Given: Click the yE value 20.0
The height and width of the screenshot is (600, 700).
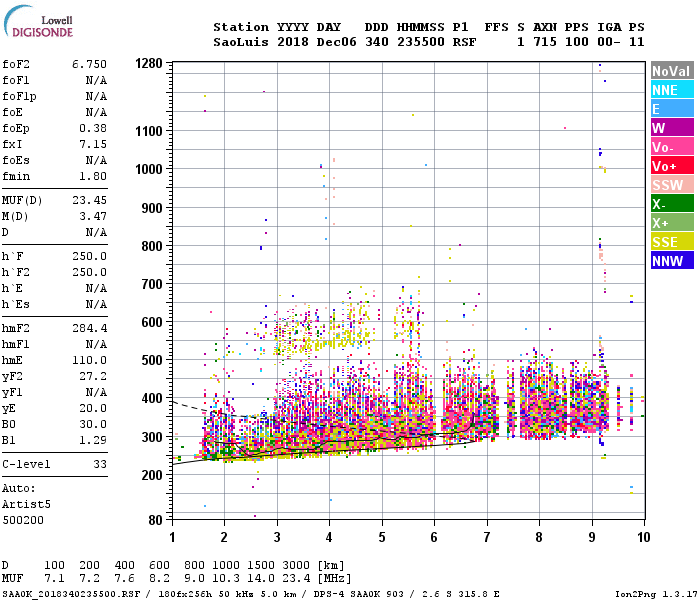Looking at the screenshot, I should (93, 408).
